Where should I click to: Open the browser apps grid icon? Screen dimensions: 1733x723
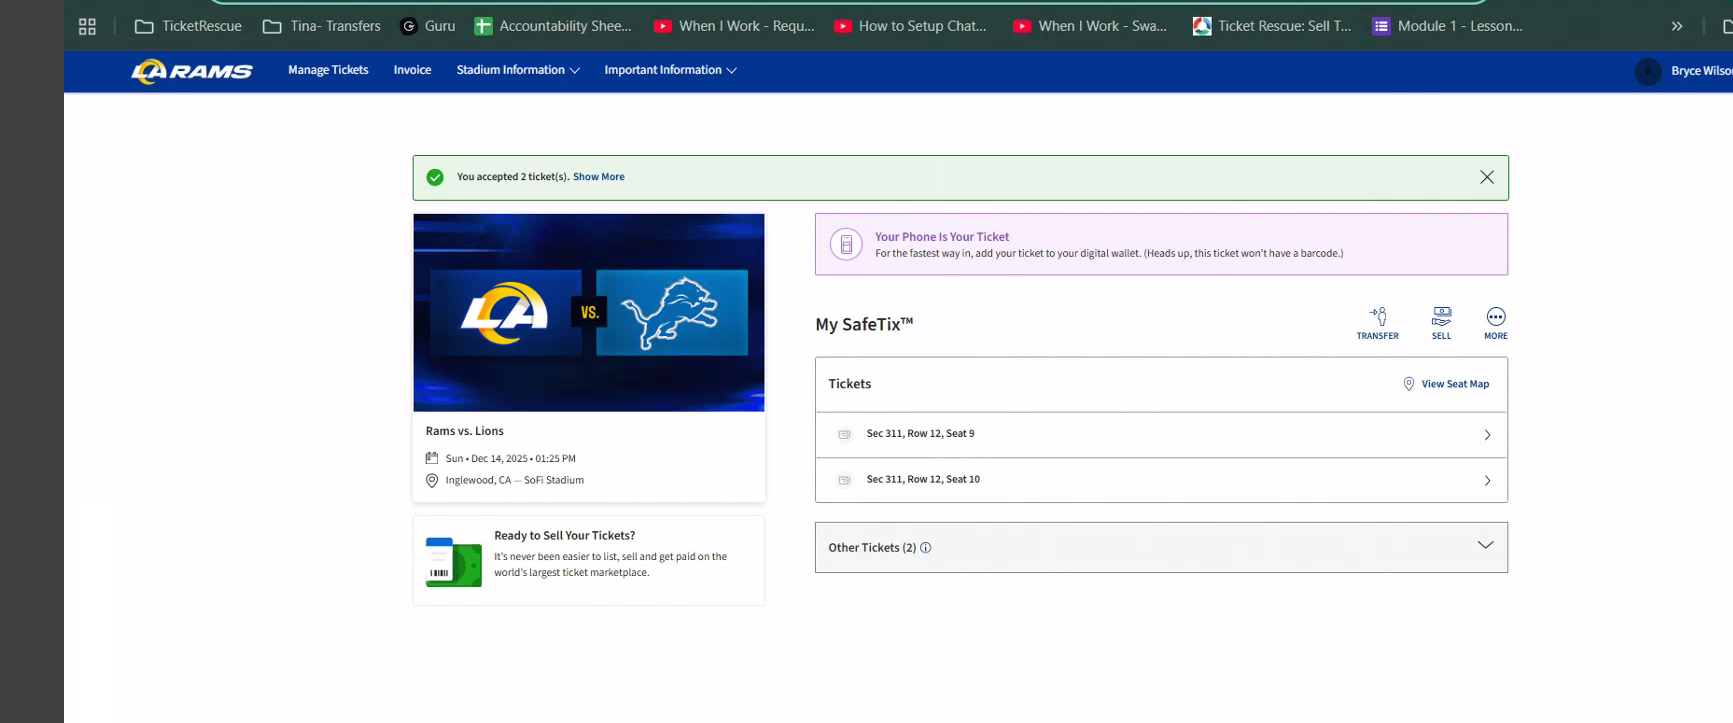tap(87, 26)
